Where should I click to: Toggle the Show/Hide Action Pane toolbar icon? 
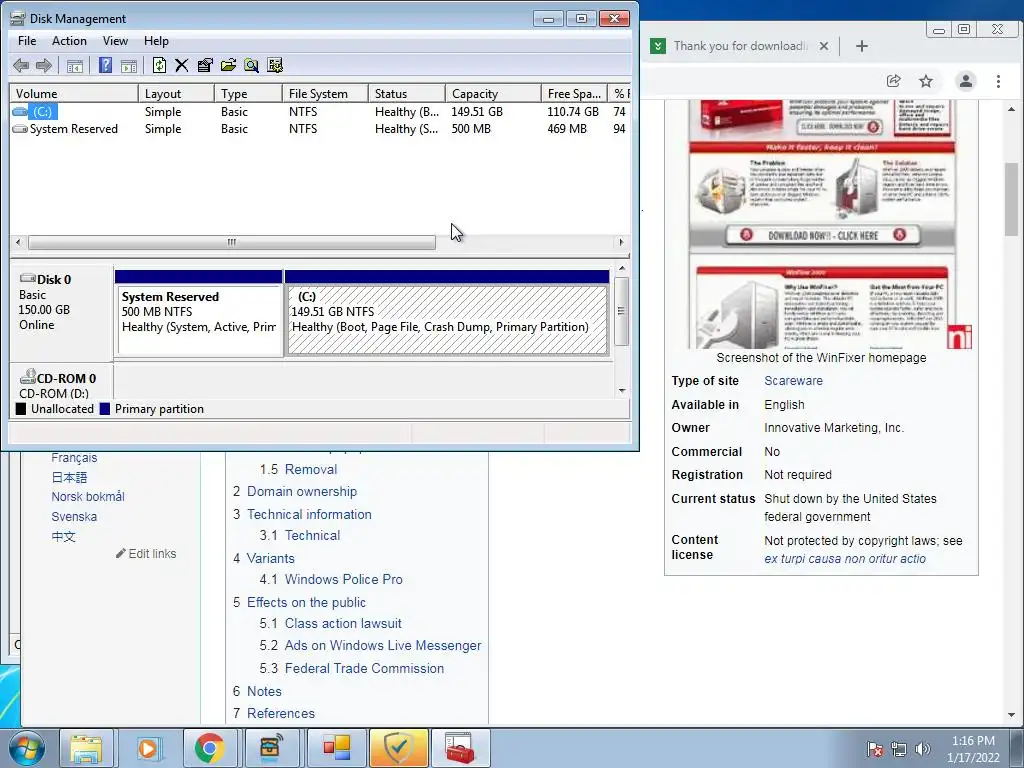129,65
